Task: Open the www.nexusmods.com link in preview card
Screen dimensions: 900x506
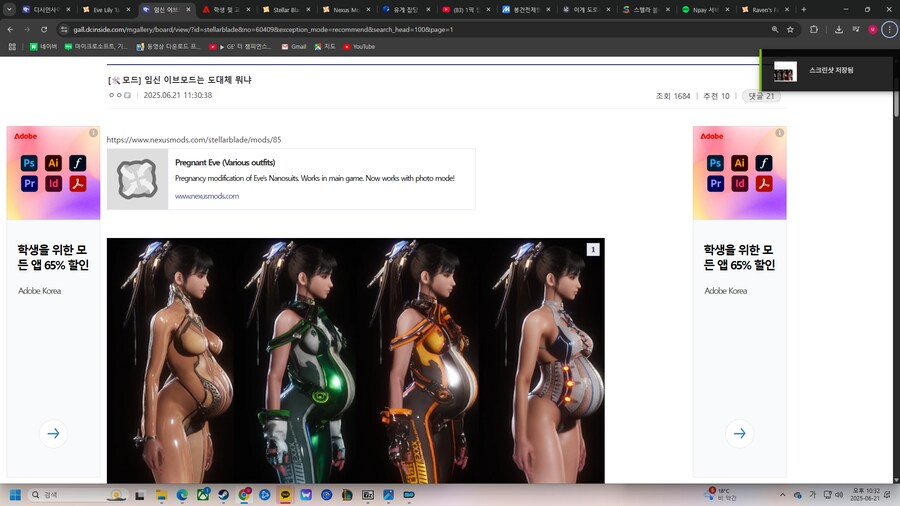Action: pos(207,196)
